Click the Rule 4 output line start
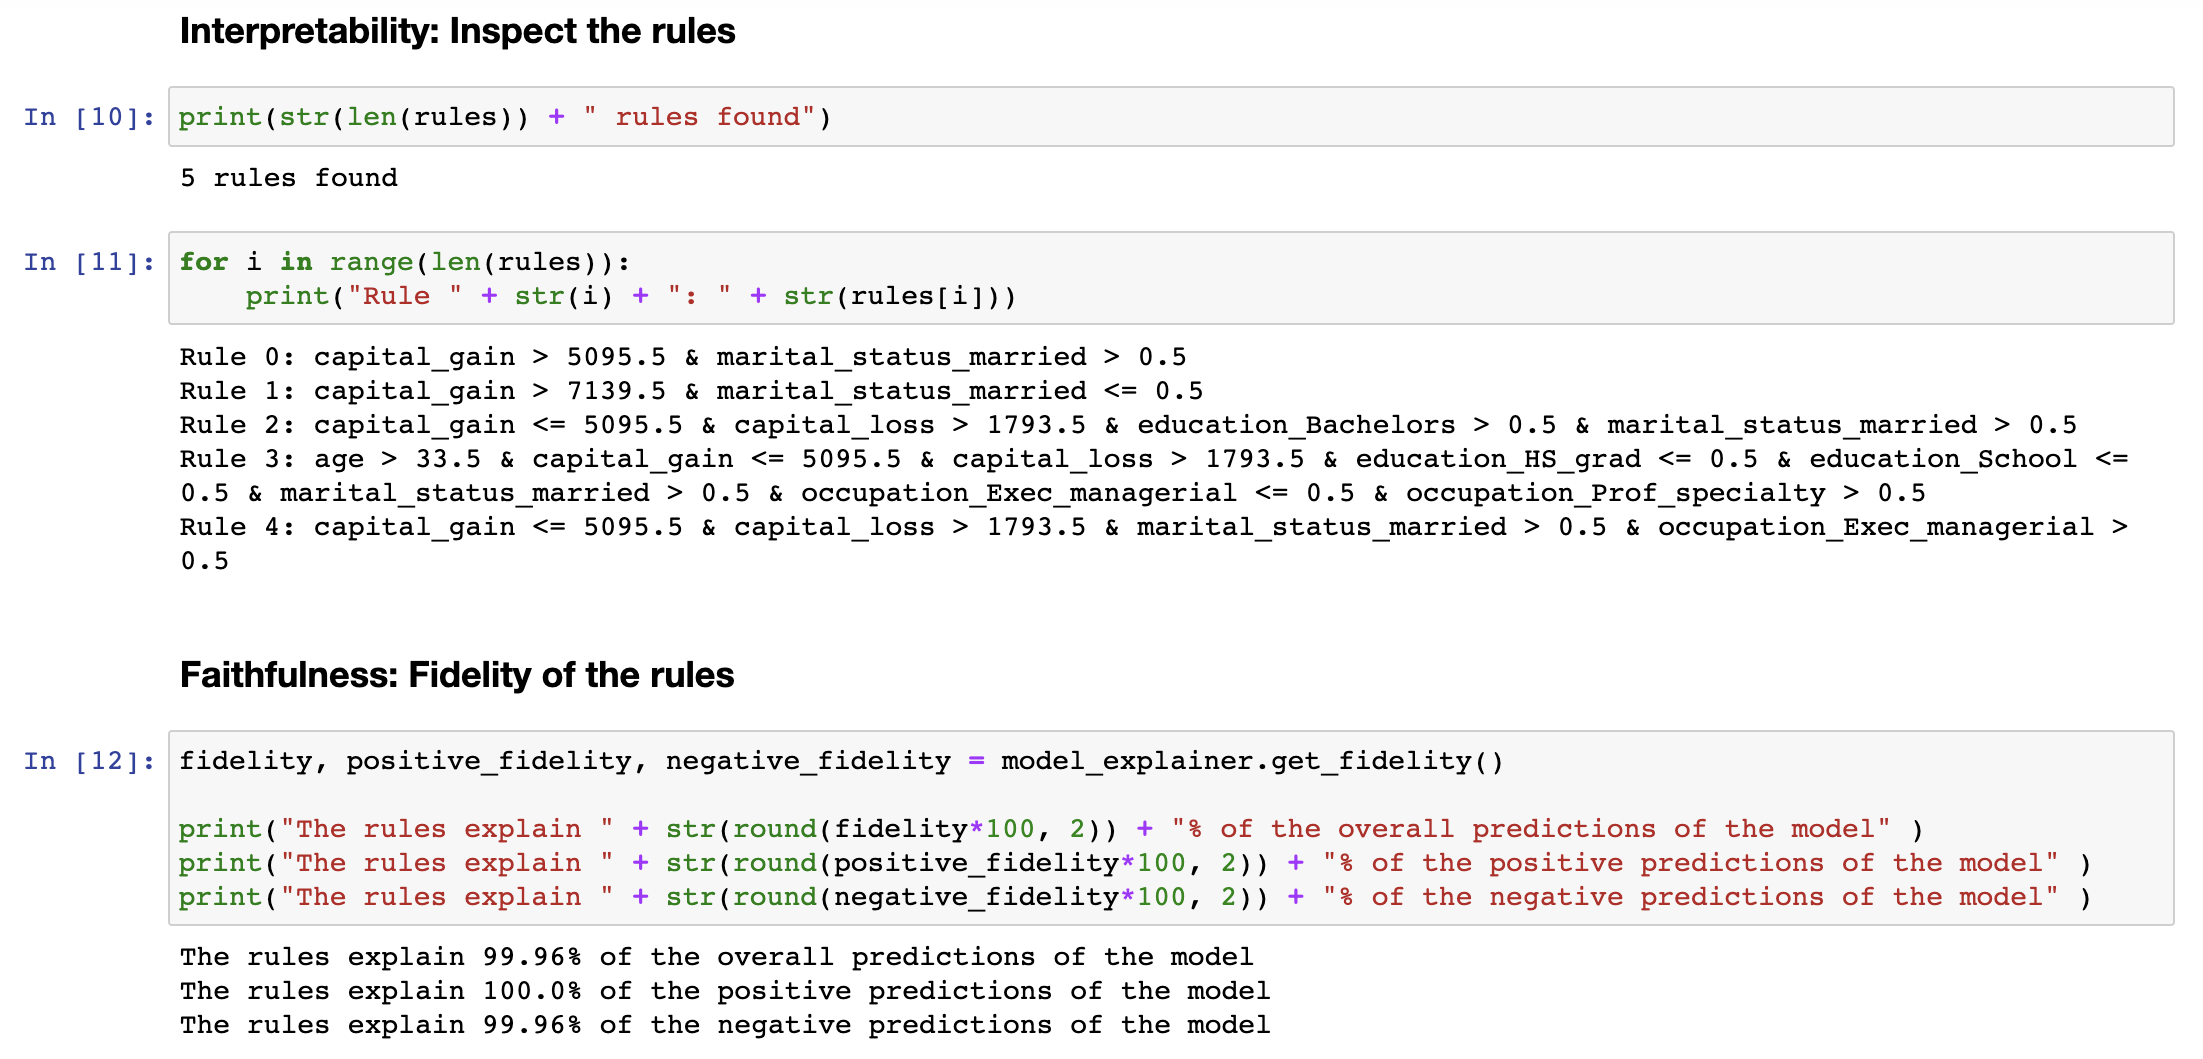 [1154, 527]
